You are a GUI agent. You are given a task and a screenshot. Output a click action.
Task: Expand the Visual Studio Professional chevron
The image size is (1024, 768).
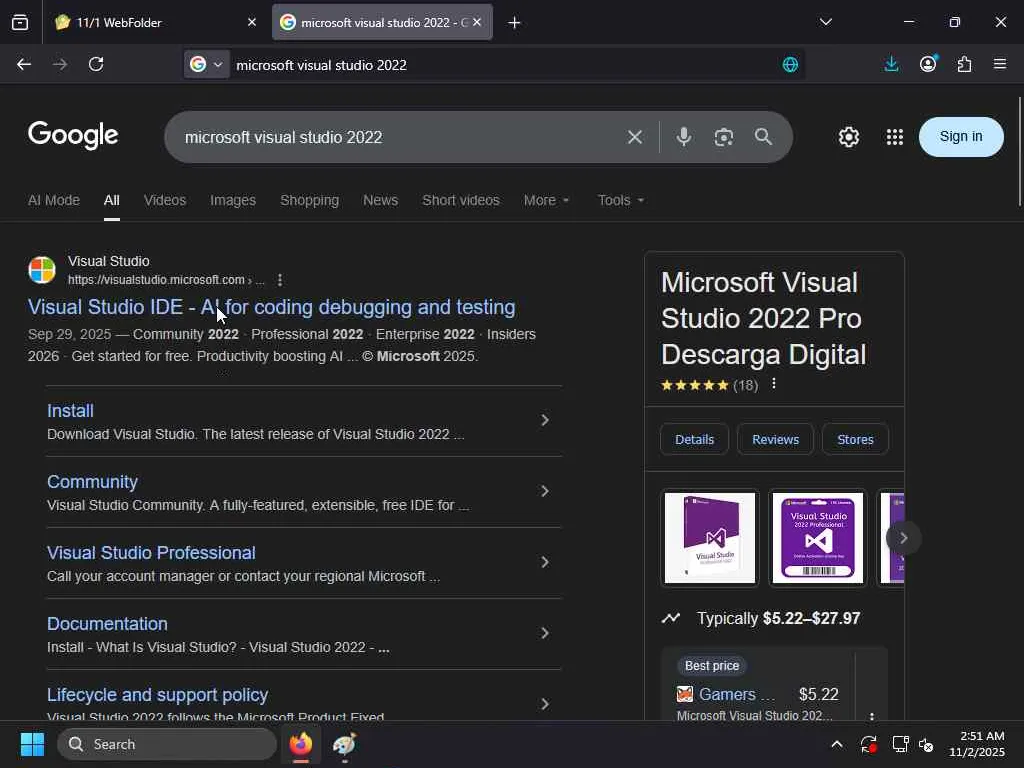545,562
